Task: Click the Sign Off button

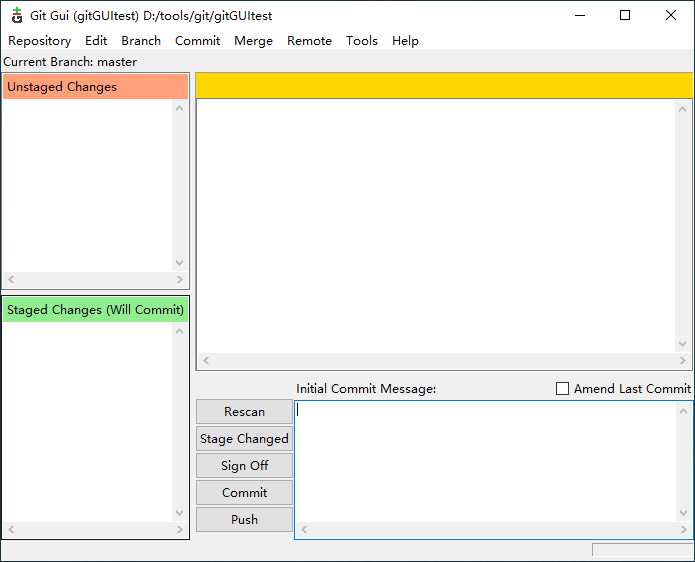Action: pyautogui.click(x=244, y=466)
